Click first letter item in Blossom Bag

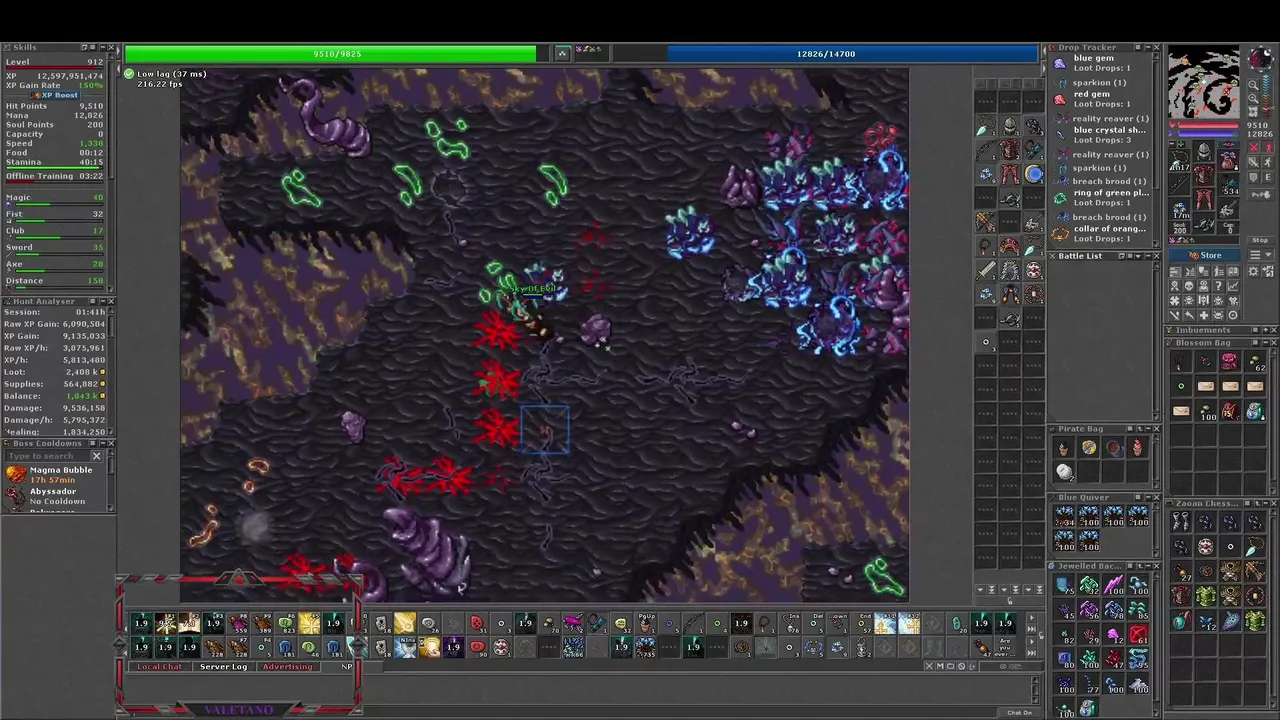click(x=1206, y=386)
